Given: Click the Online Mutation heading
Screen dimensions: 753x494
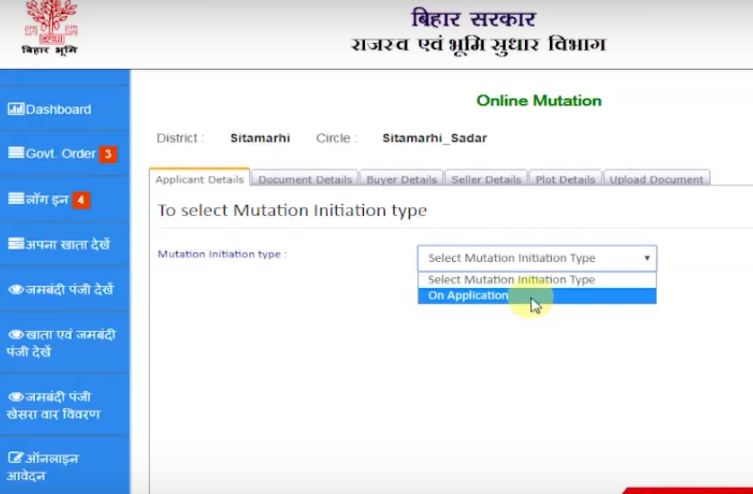Looking at the screenshot, I should coord(538,101).
